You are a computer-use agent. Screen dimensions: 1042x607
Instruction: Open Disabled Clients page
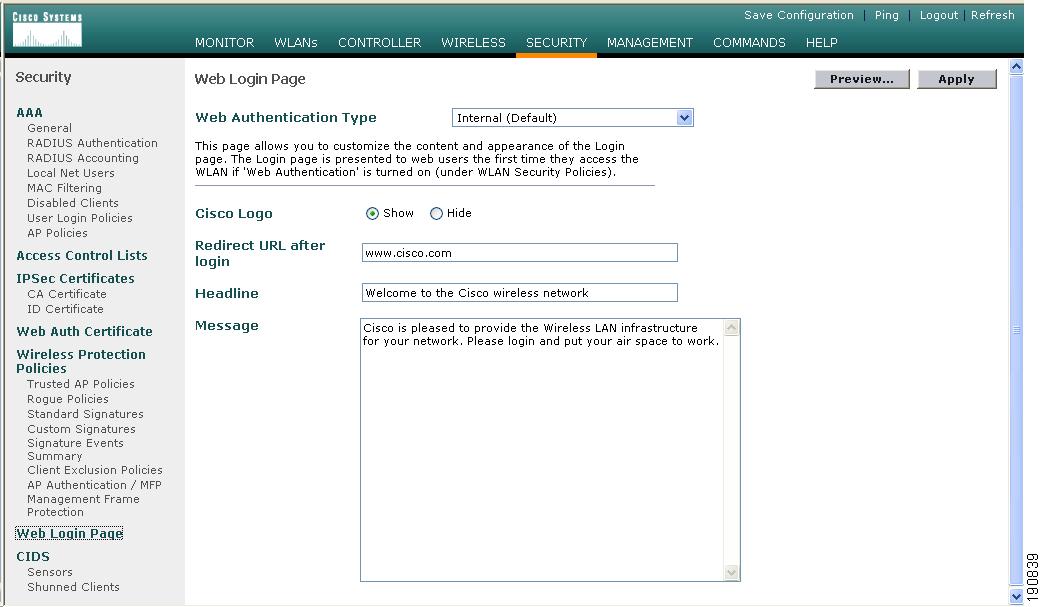[72, 203]
